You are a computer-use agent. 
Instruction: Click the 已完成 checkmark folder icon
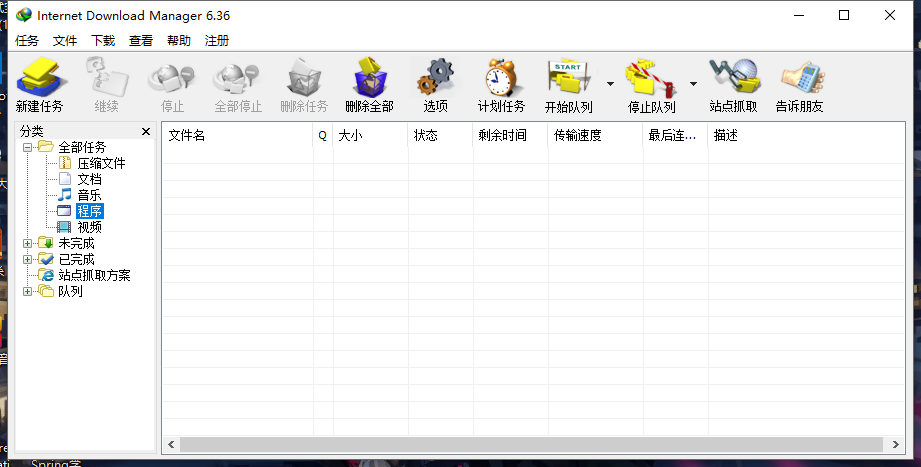click(46, 259)
